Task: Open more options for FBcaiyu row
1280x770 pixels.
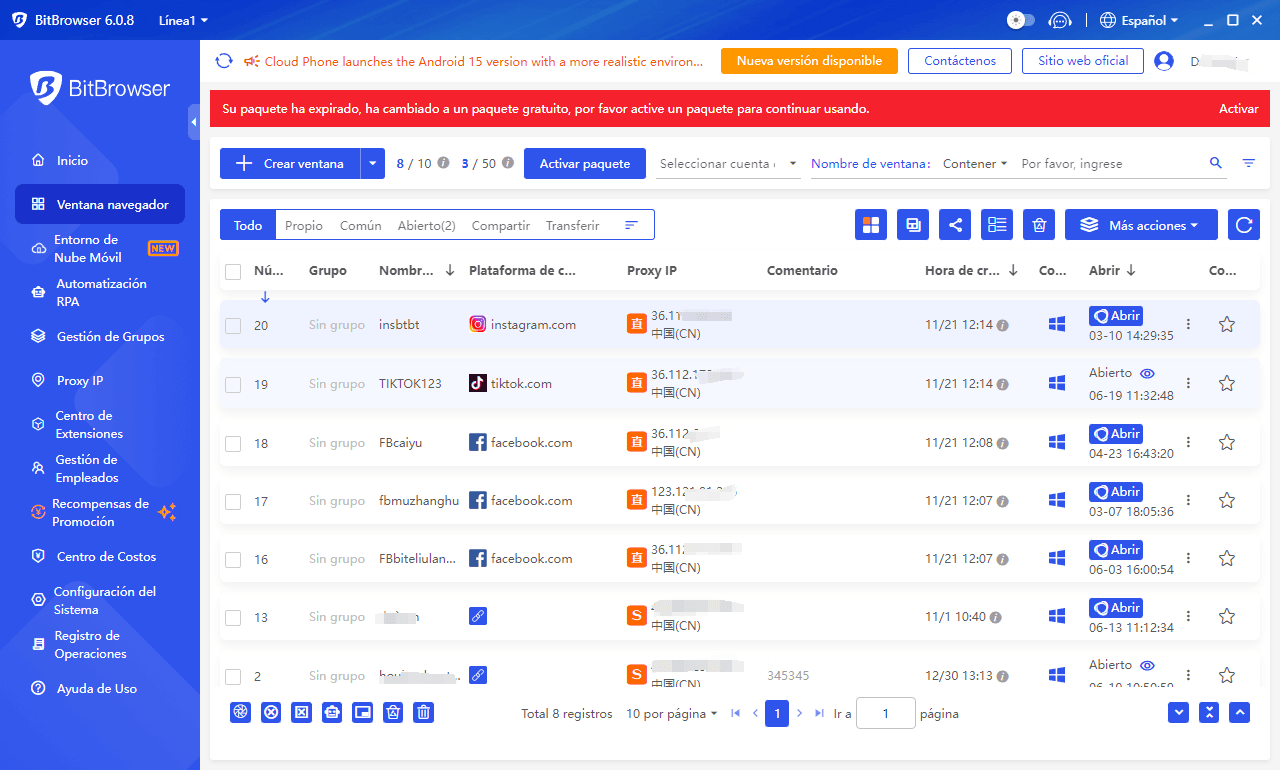Action: (x=1188, y=441)
